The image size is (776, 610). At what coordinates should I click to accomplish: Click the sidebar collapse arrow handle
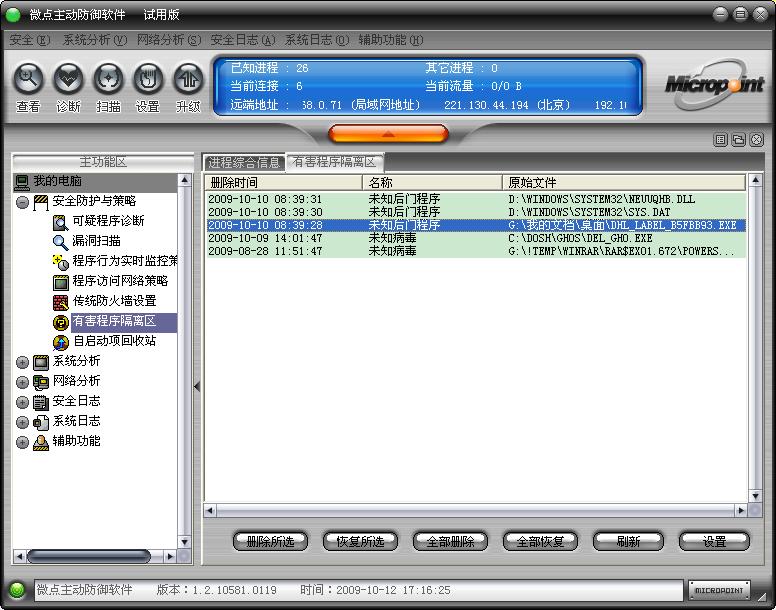197,386
